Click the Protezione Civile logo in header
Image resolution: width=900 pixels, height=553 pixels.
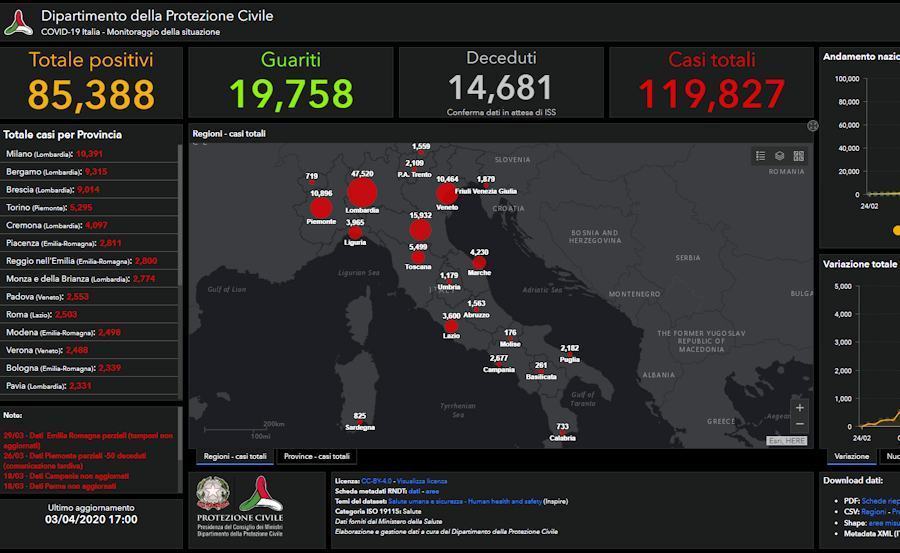(x=18, y=23)
